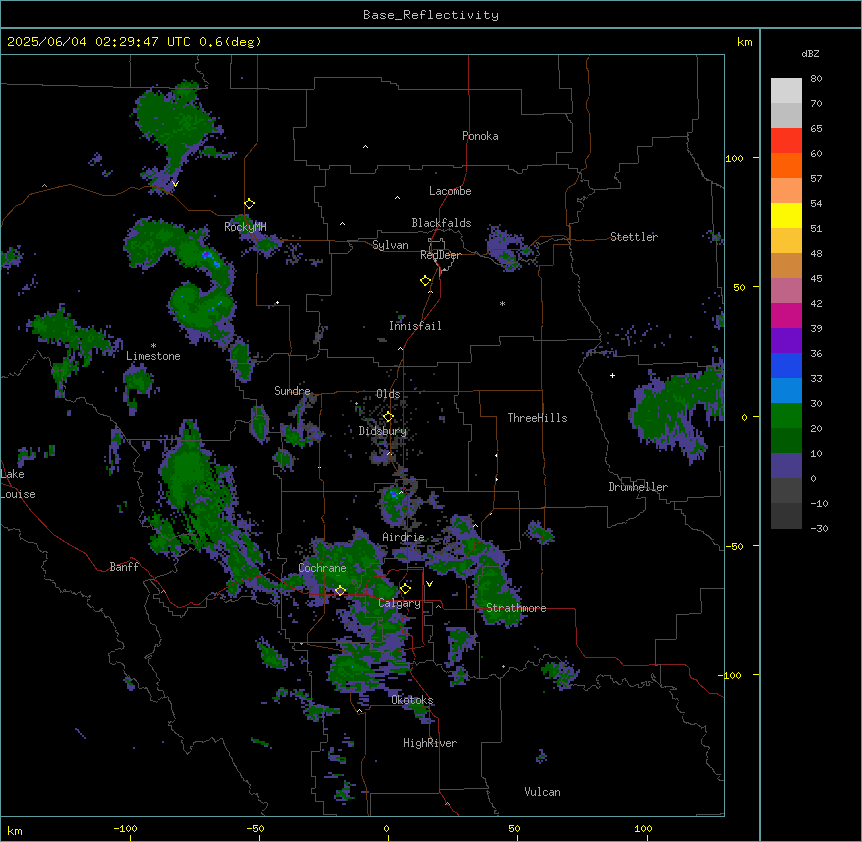Click the 100 tick on the vertical axis
Image resolution: width=862 pixels, height=842 pixels.
(734, 158)
